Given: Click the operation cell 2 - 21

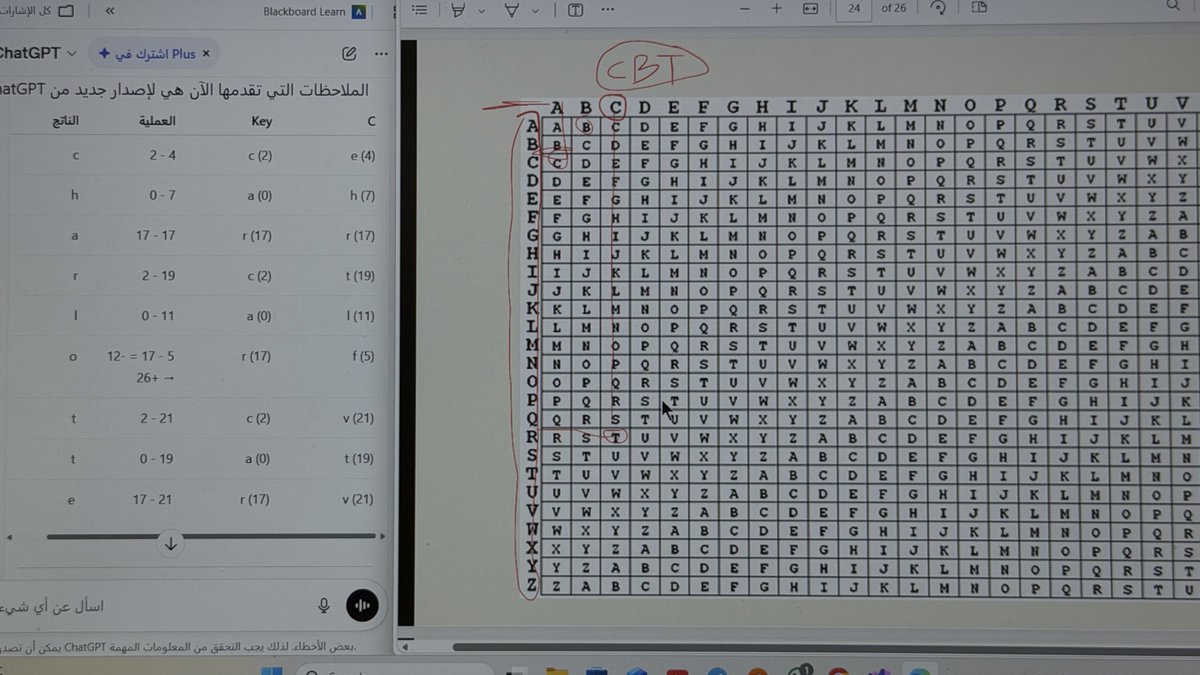Looking at the screenshot, I should (x=160, y=418).
